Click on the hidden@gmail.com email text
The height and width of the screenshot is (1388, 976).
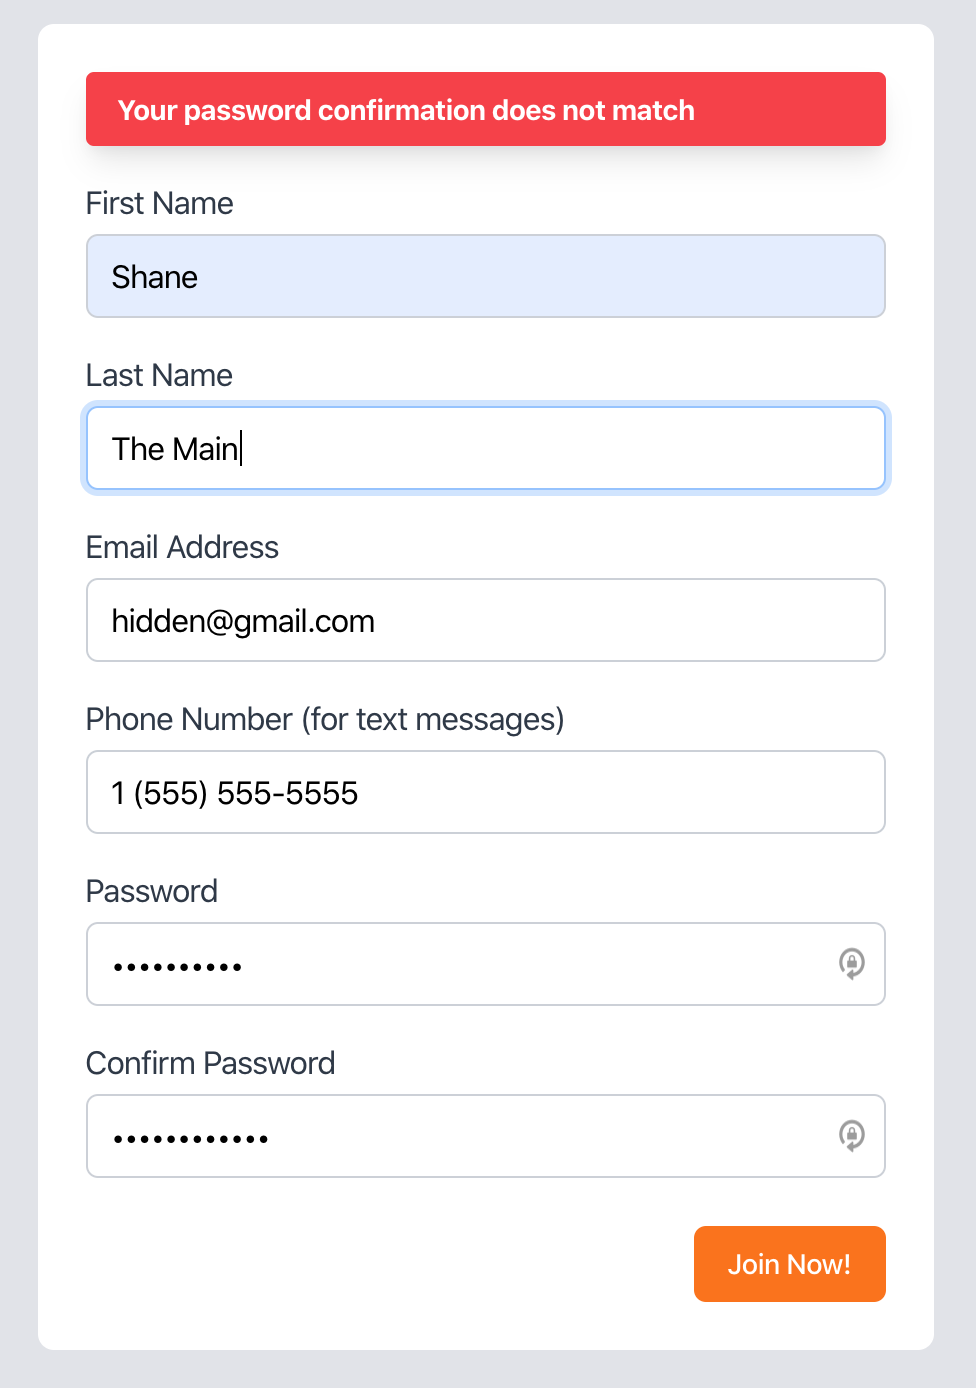[243, 621]
